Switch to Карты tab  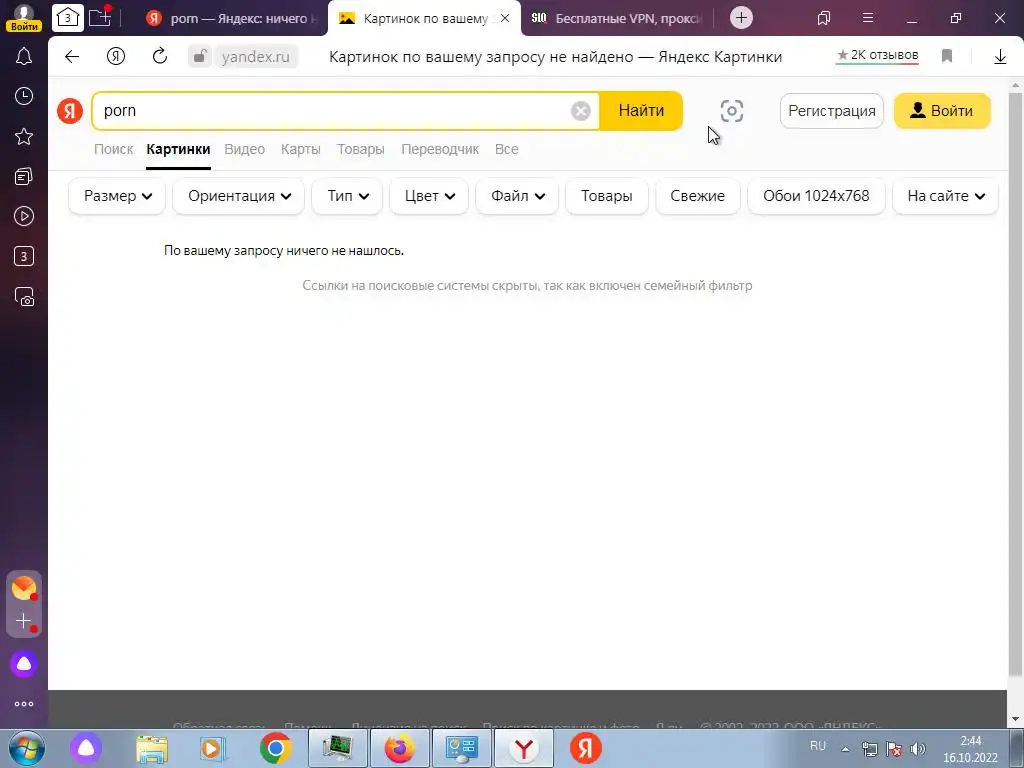[300, 150]
